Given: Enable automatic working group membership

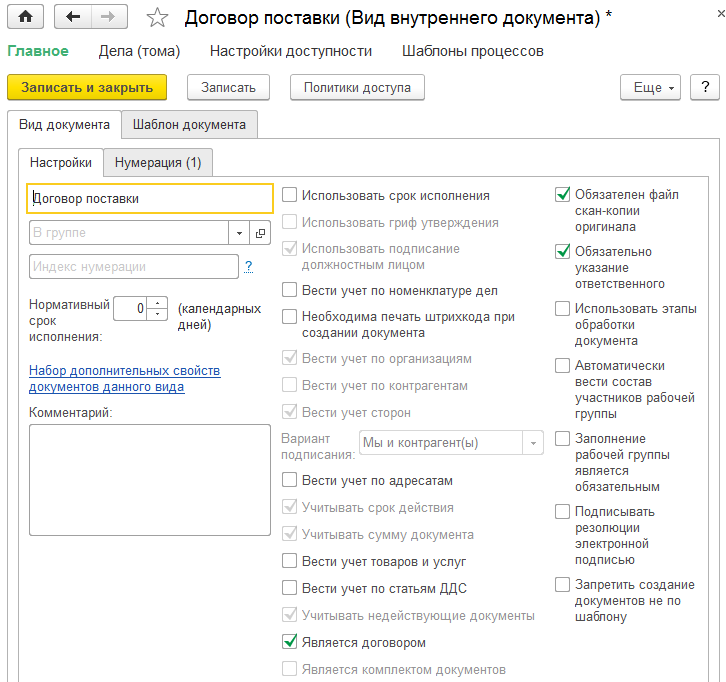Looking at the screenshot, I should (563, 365).
